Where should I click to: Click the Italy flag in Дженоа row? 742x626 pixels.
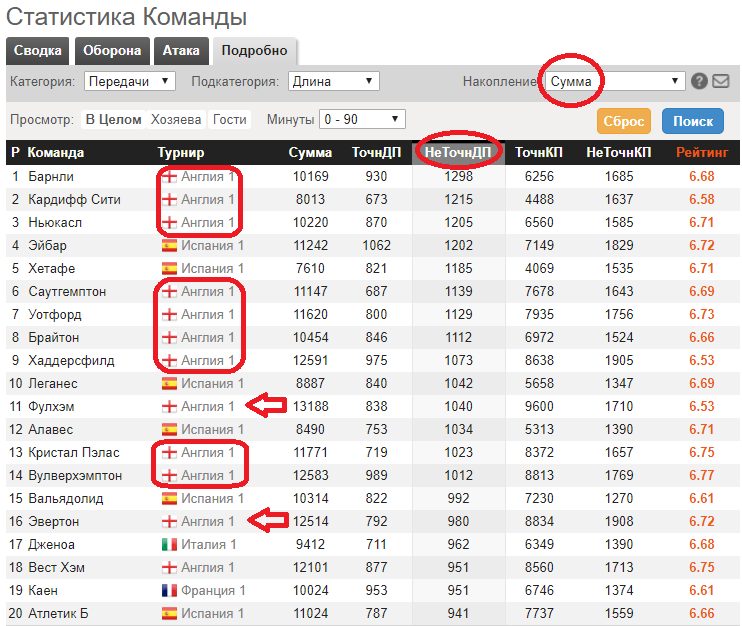[x=168, y=545]
